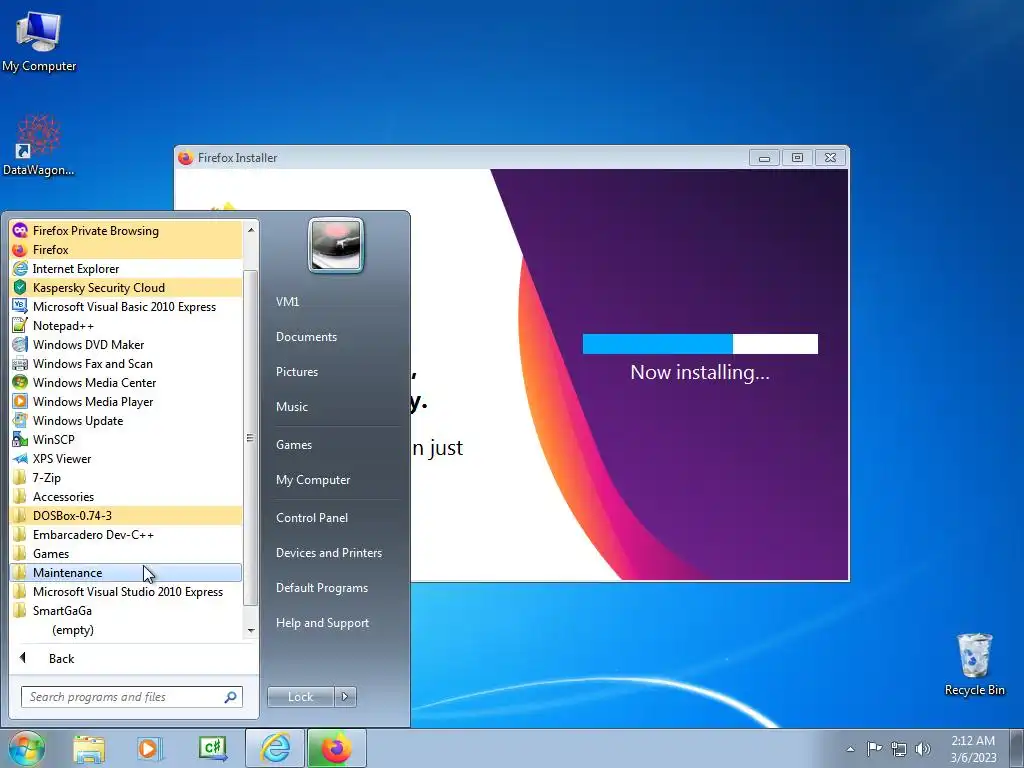Click the user account picture
Screen dimensions: 1024x768
(x=336, y=245)
